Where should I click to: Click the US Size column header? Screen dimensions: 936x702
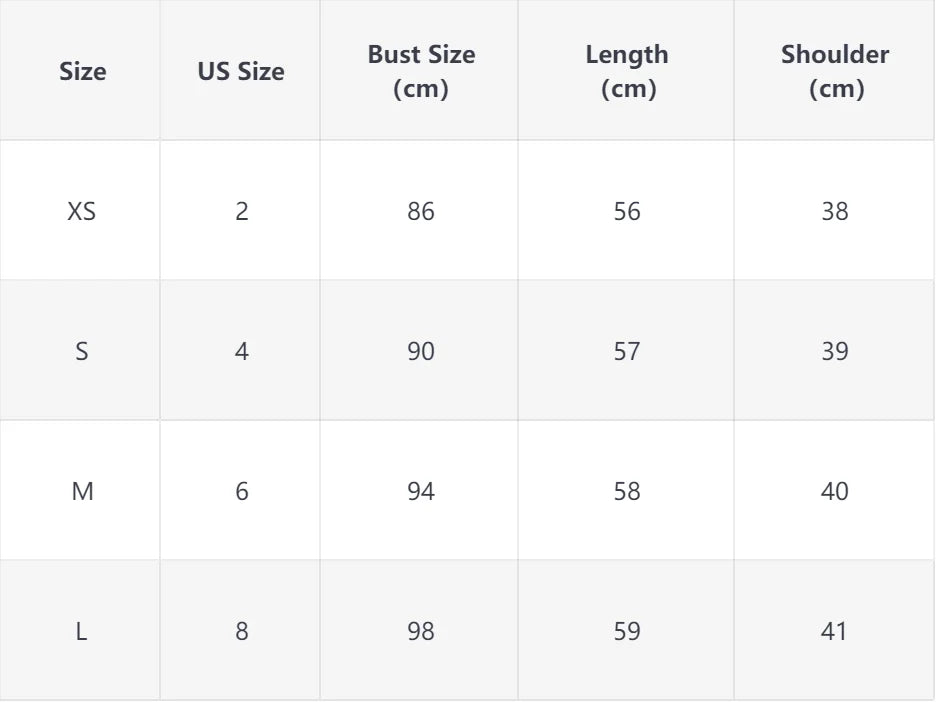[x=240, y=71]
